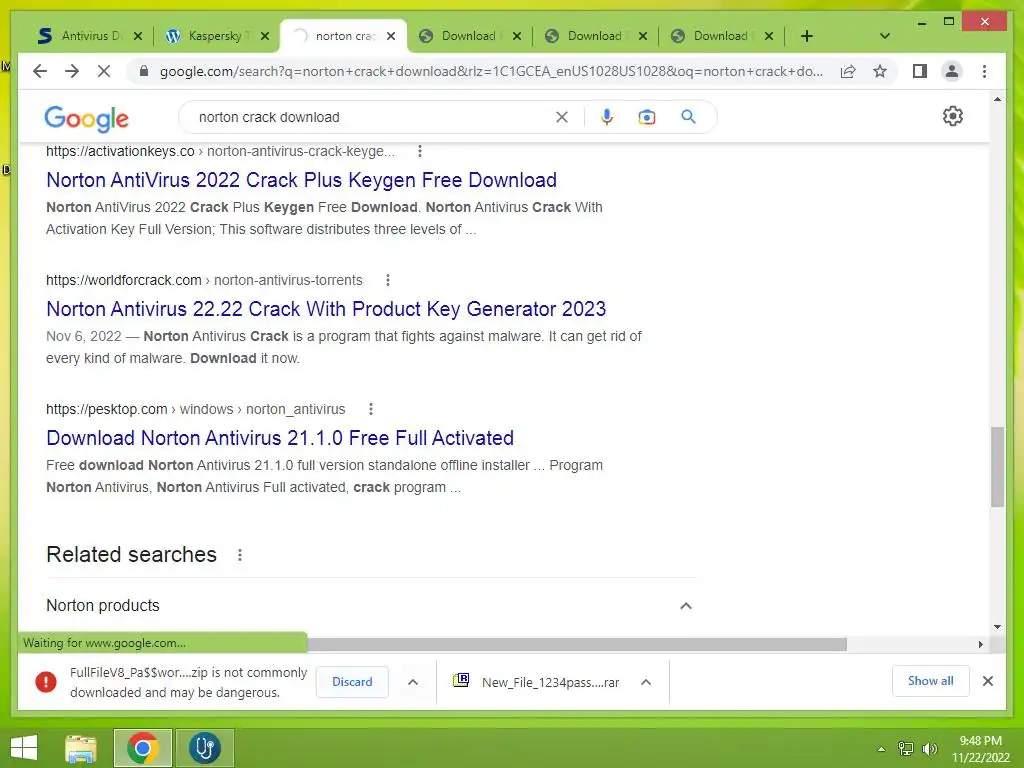Show hidden system tray icons
Viewport: 1024px width, 768px height.
[882, 749]
